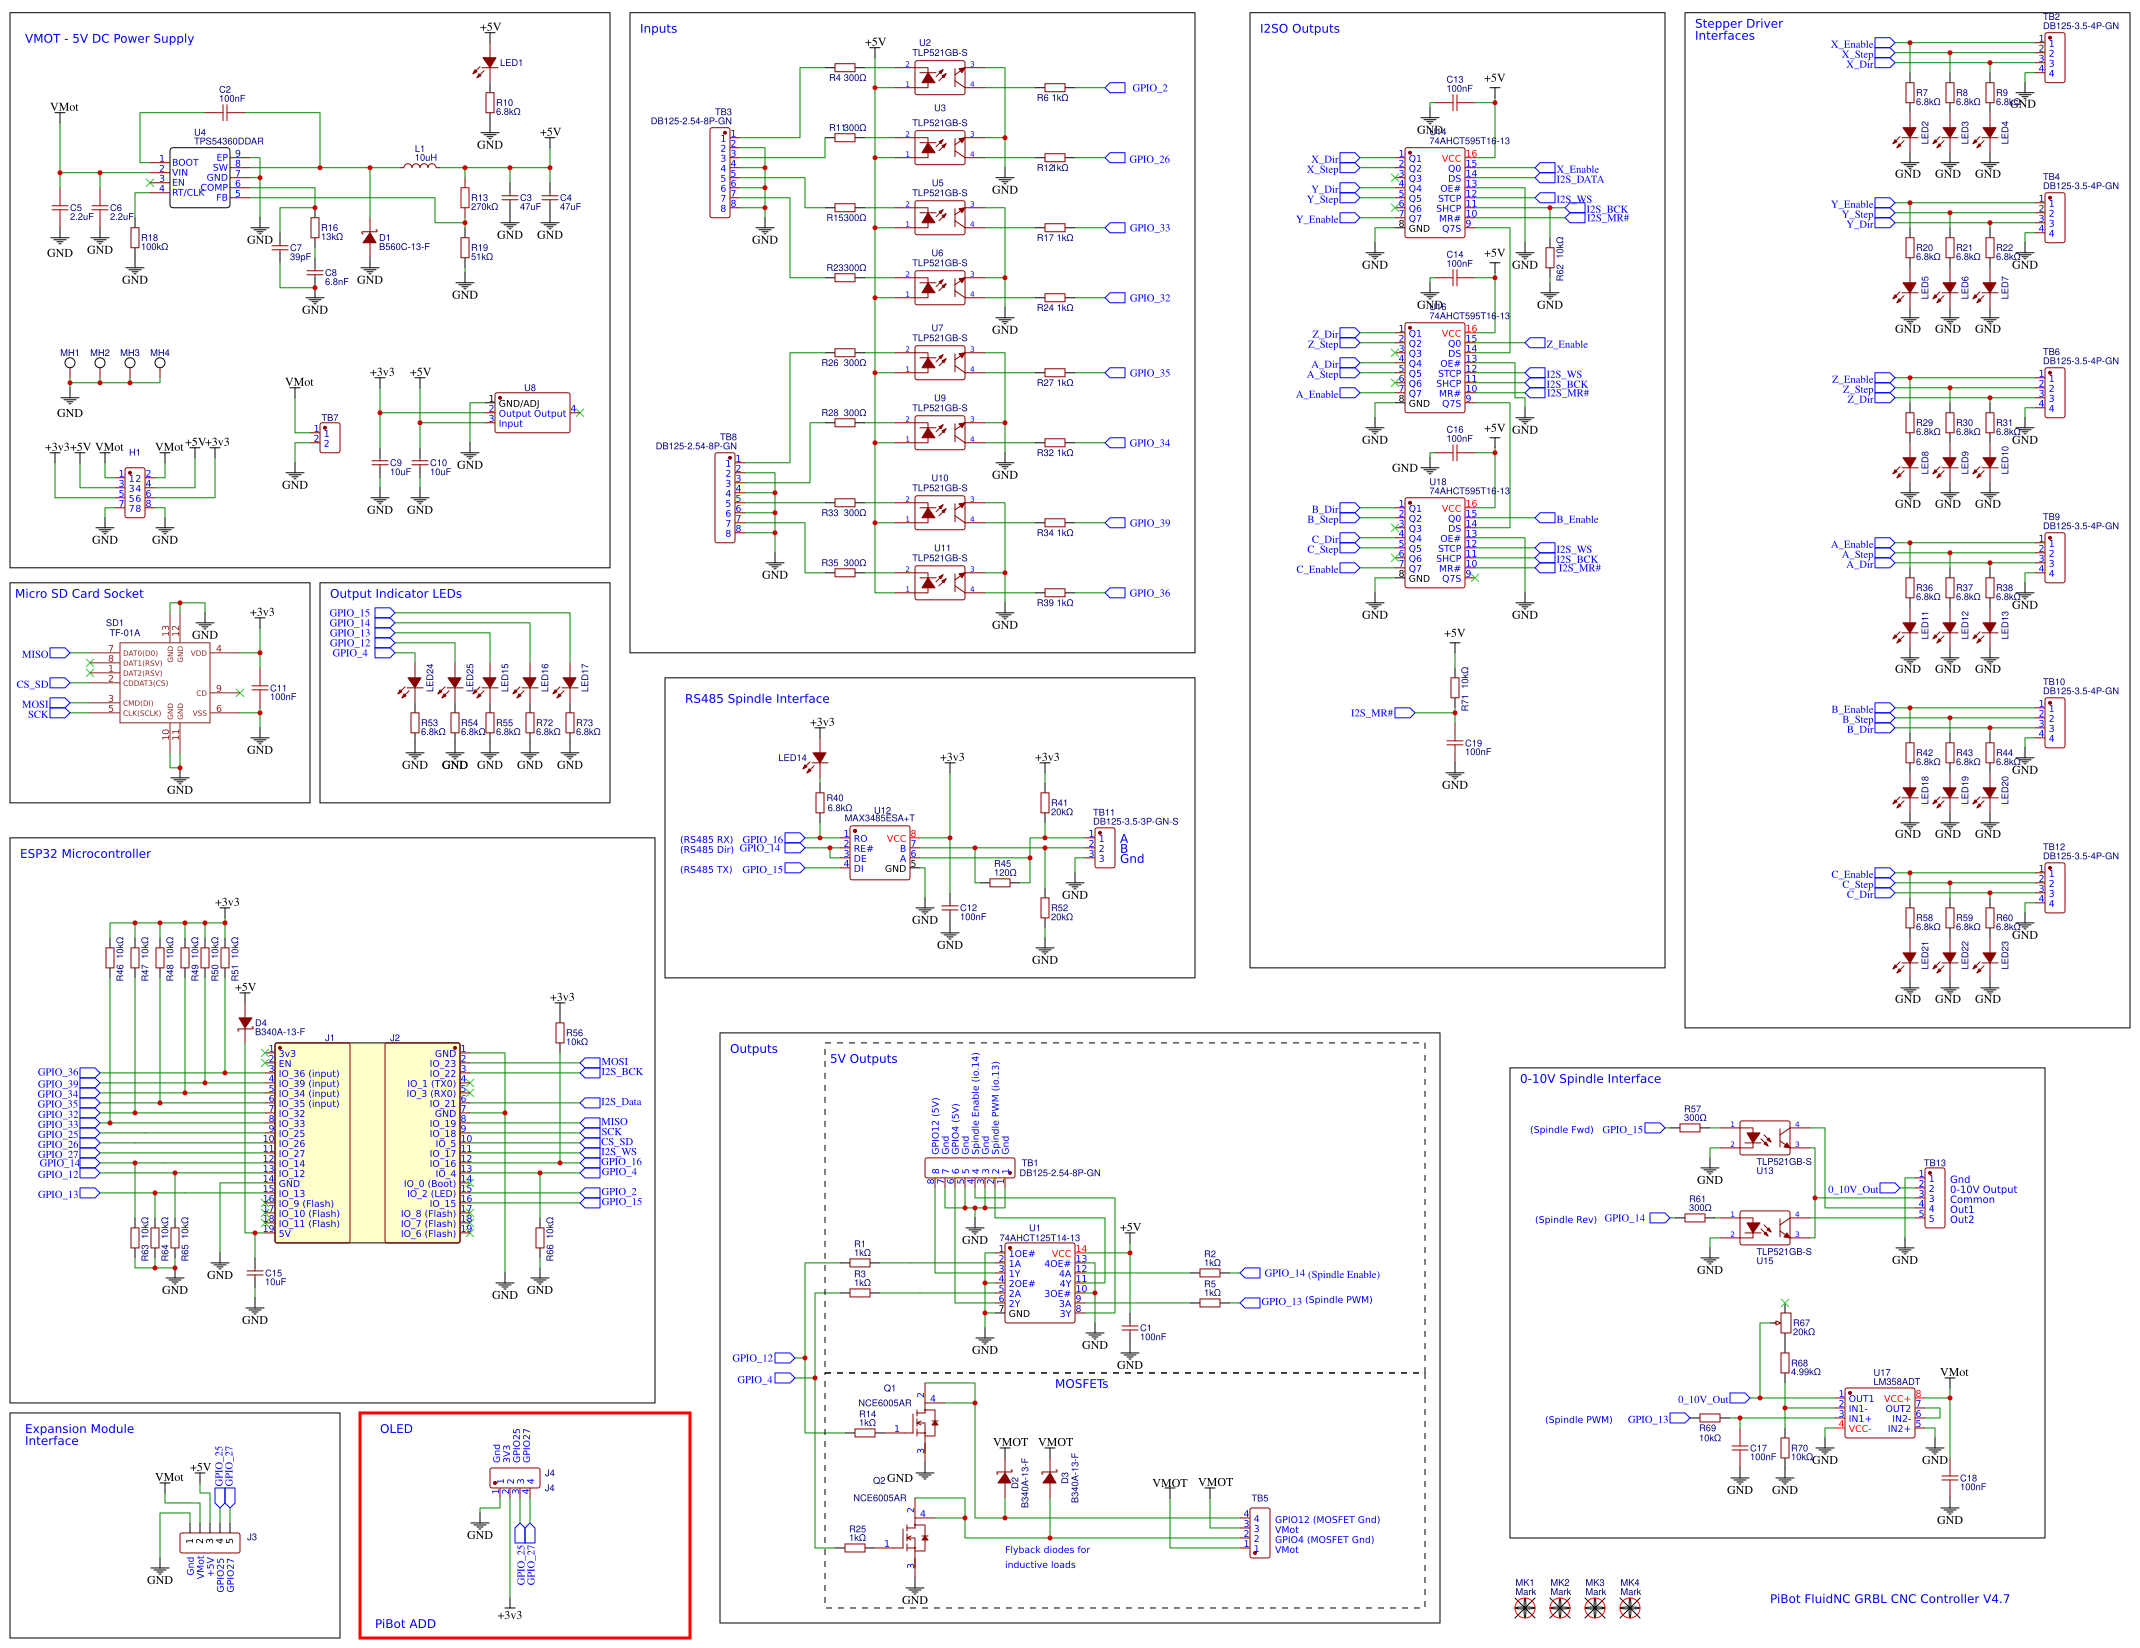The height and width of the screenshot is (1648, 2140).
Task: Click the TB11 RS485 terminal block
Action: 1105,848
